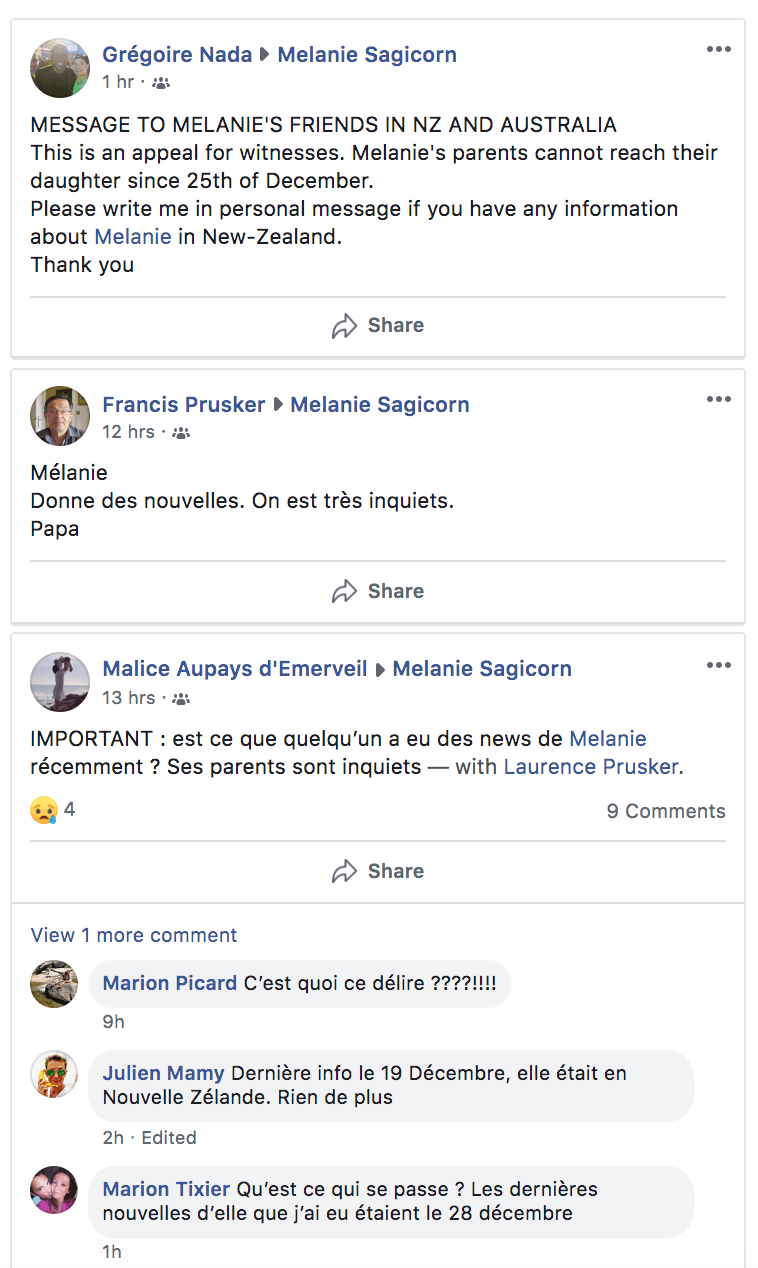Share Malice Aupays d'Emerveil's post
This screenshot has width=758, height=1268.
pos(378,871)
